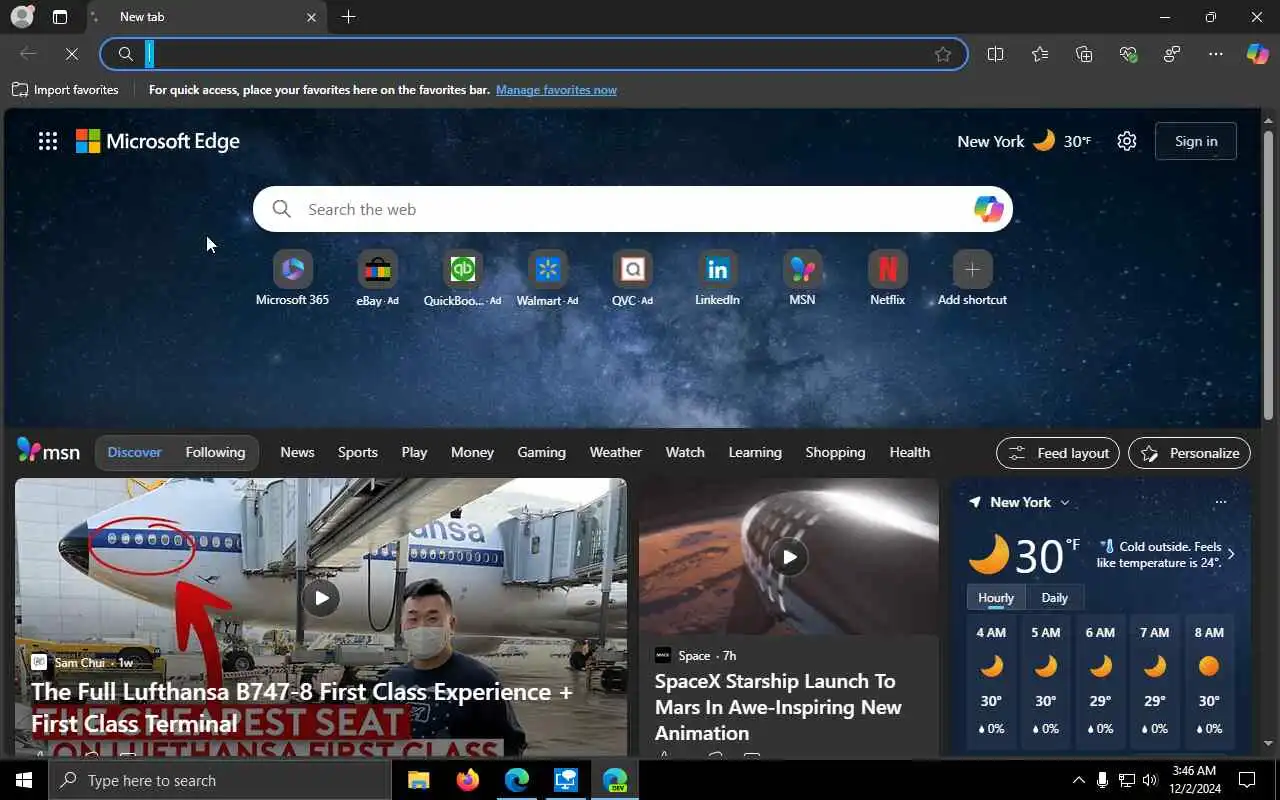Switch to the Discover feed
The image size is (1280, 800).
click(134, 452)
